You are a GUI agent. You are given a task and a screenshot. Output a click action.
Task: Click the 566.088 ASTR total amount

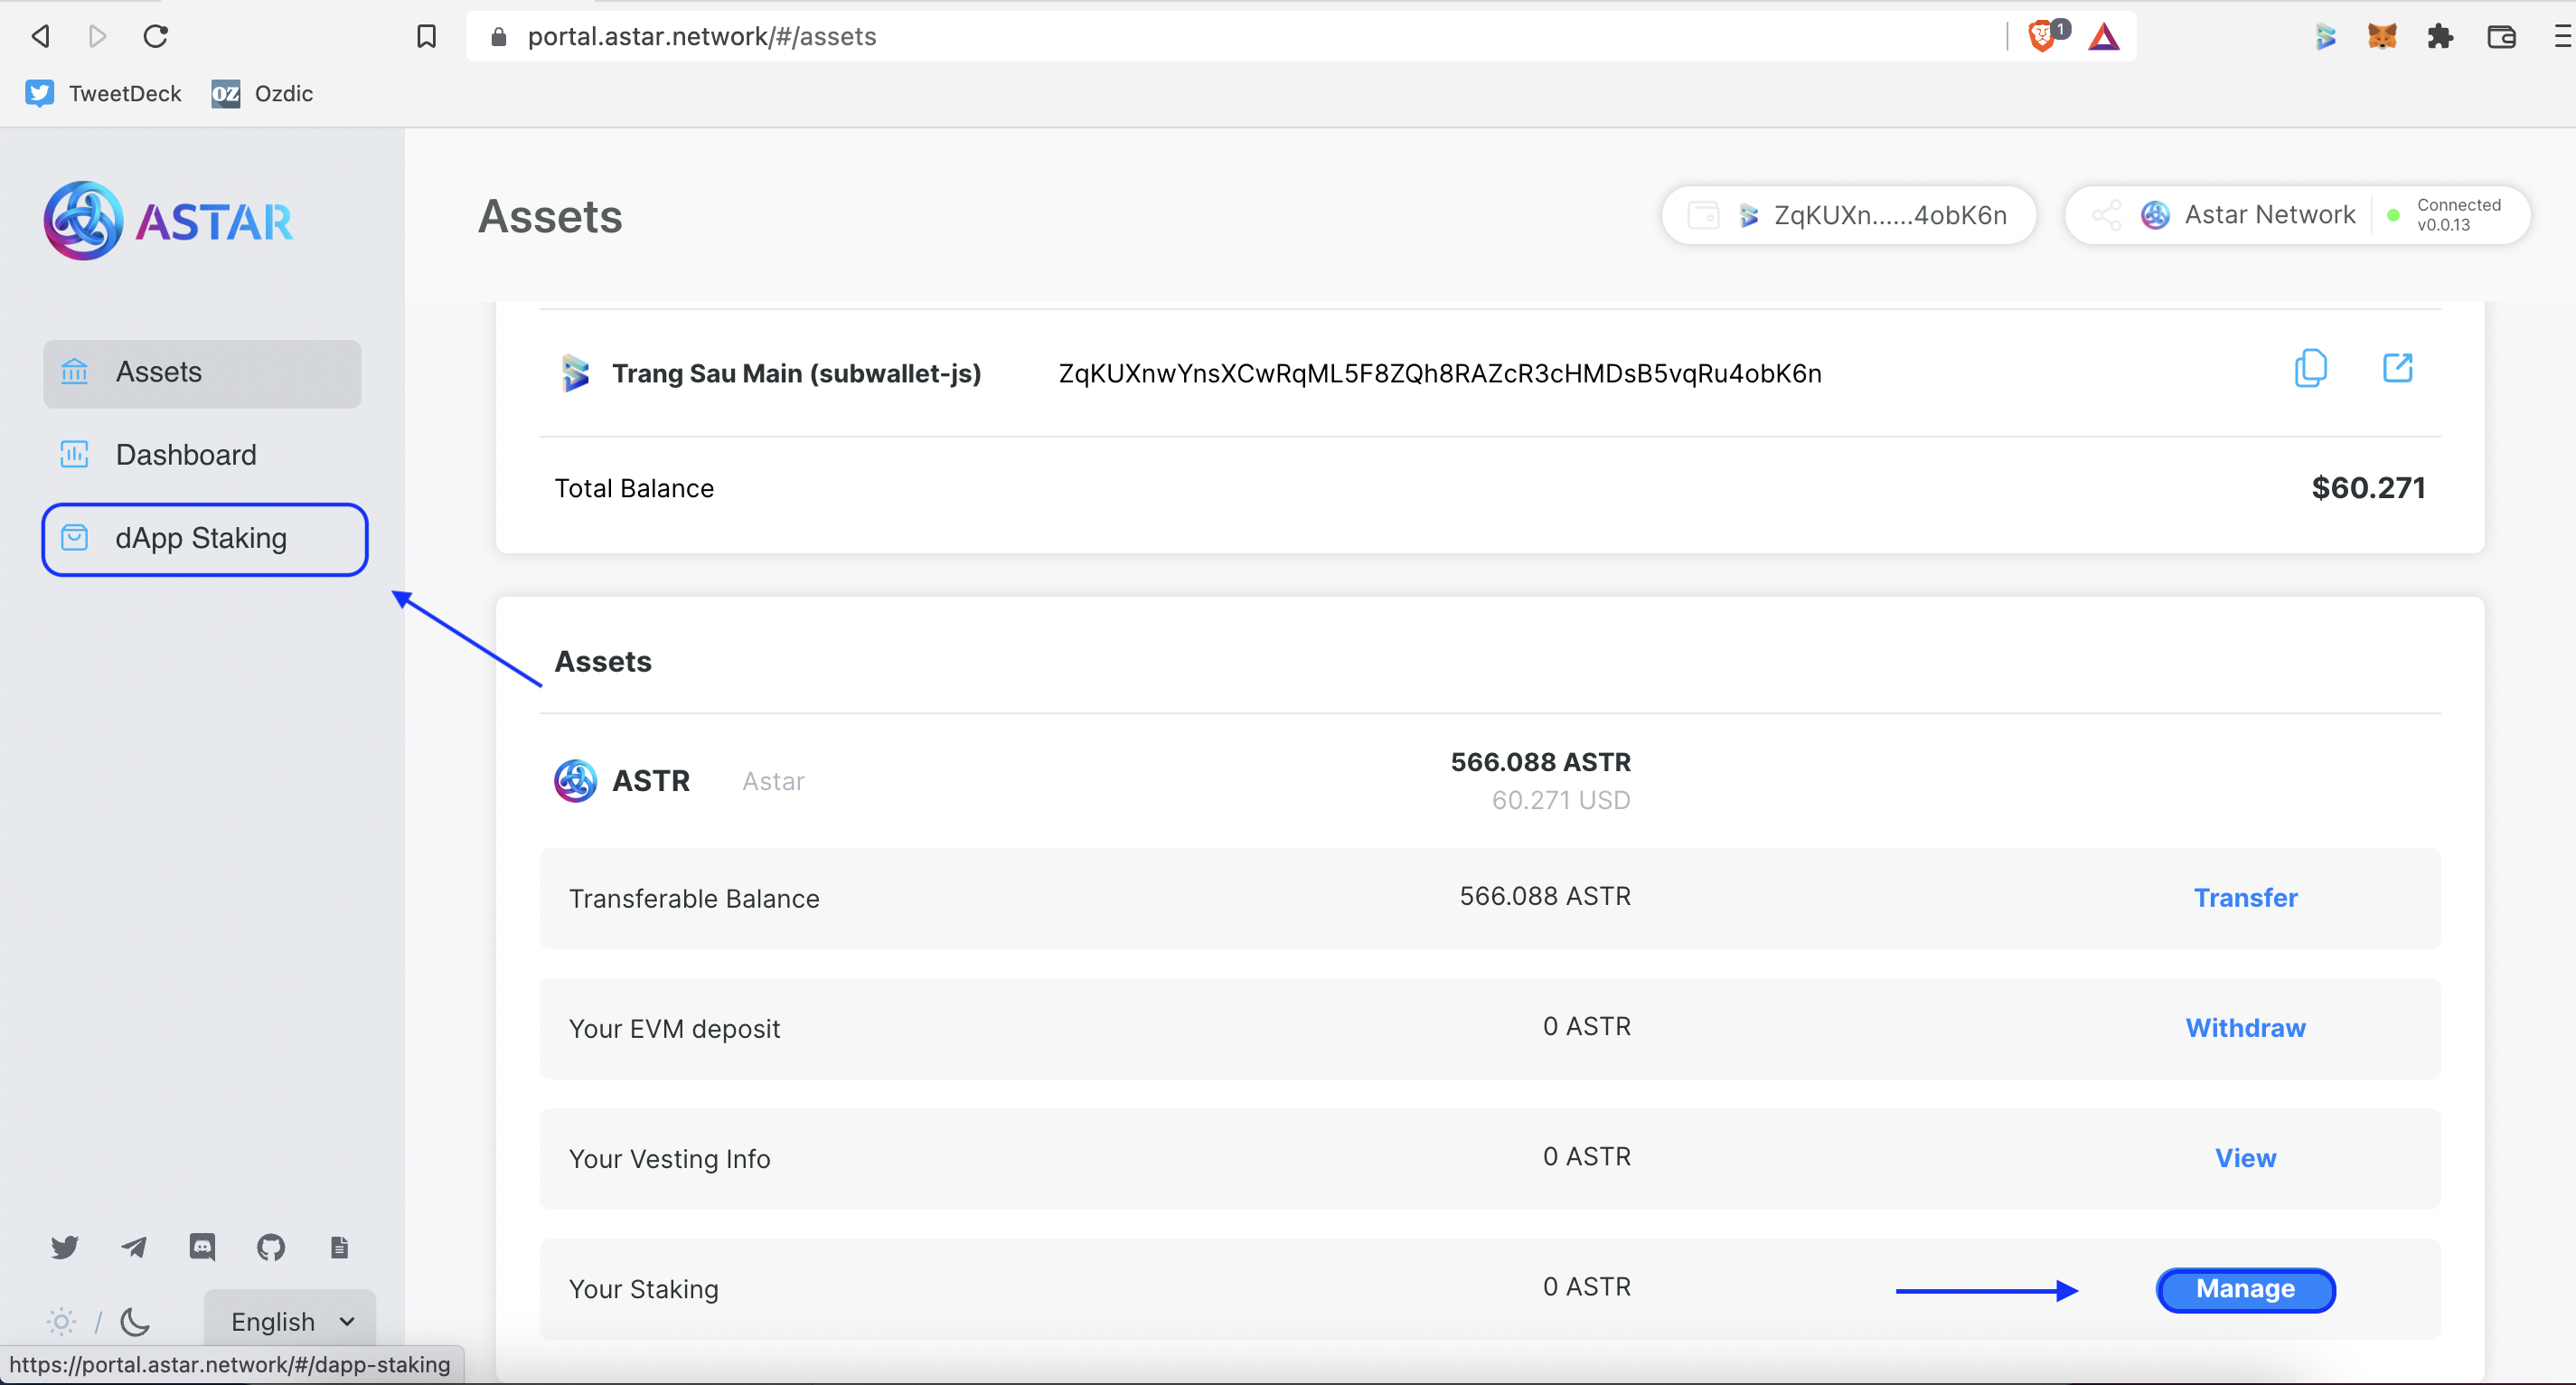(1540, 762)
